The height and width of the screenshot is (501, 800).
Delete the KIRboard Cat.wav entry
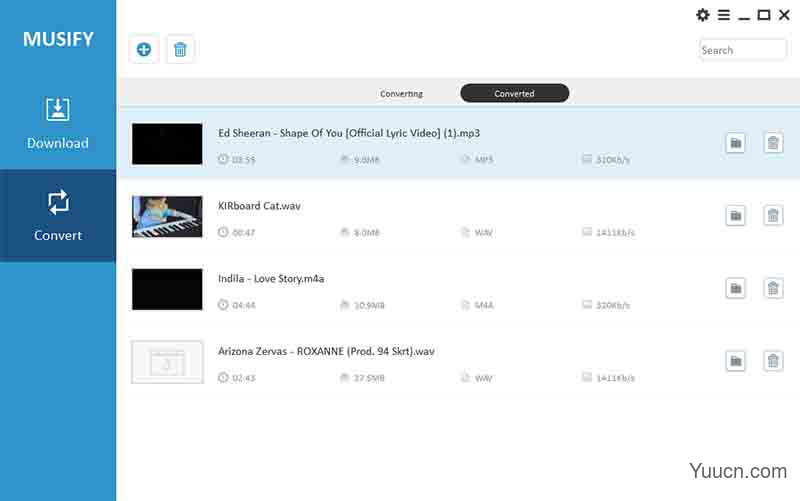tap(773, 216)
